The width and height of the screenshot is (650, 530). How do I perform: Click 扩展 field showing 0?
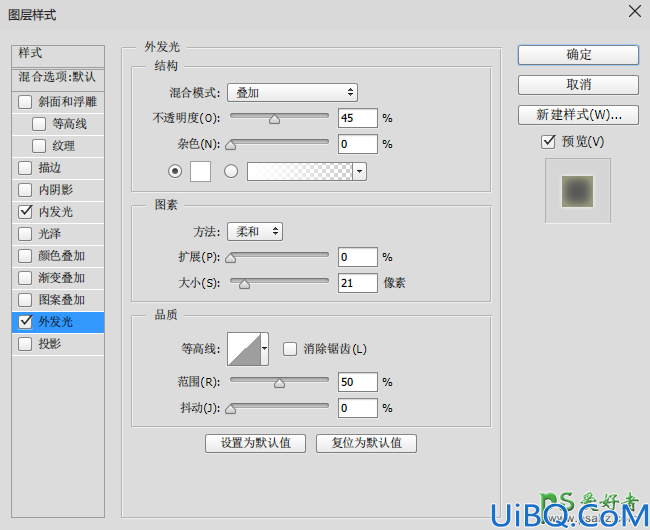tap(358, 257)
